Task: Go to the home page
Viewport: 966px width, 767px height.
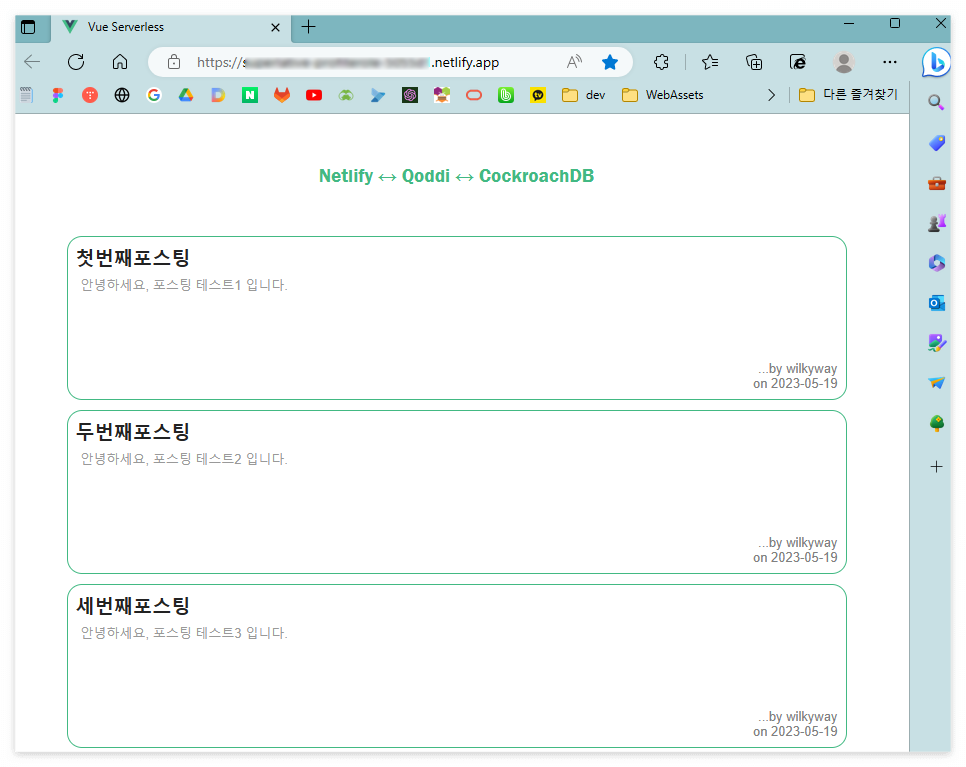Action: [x=120, y=62]
